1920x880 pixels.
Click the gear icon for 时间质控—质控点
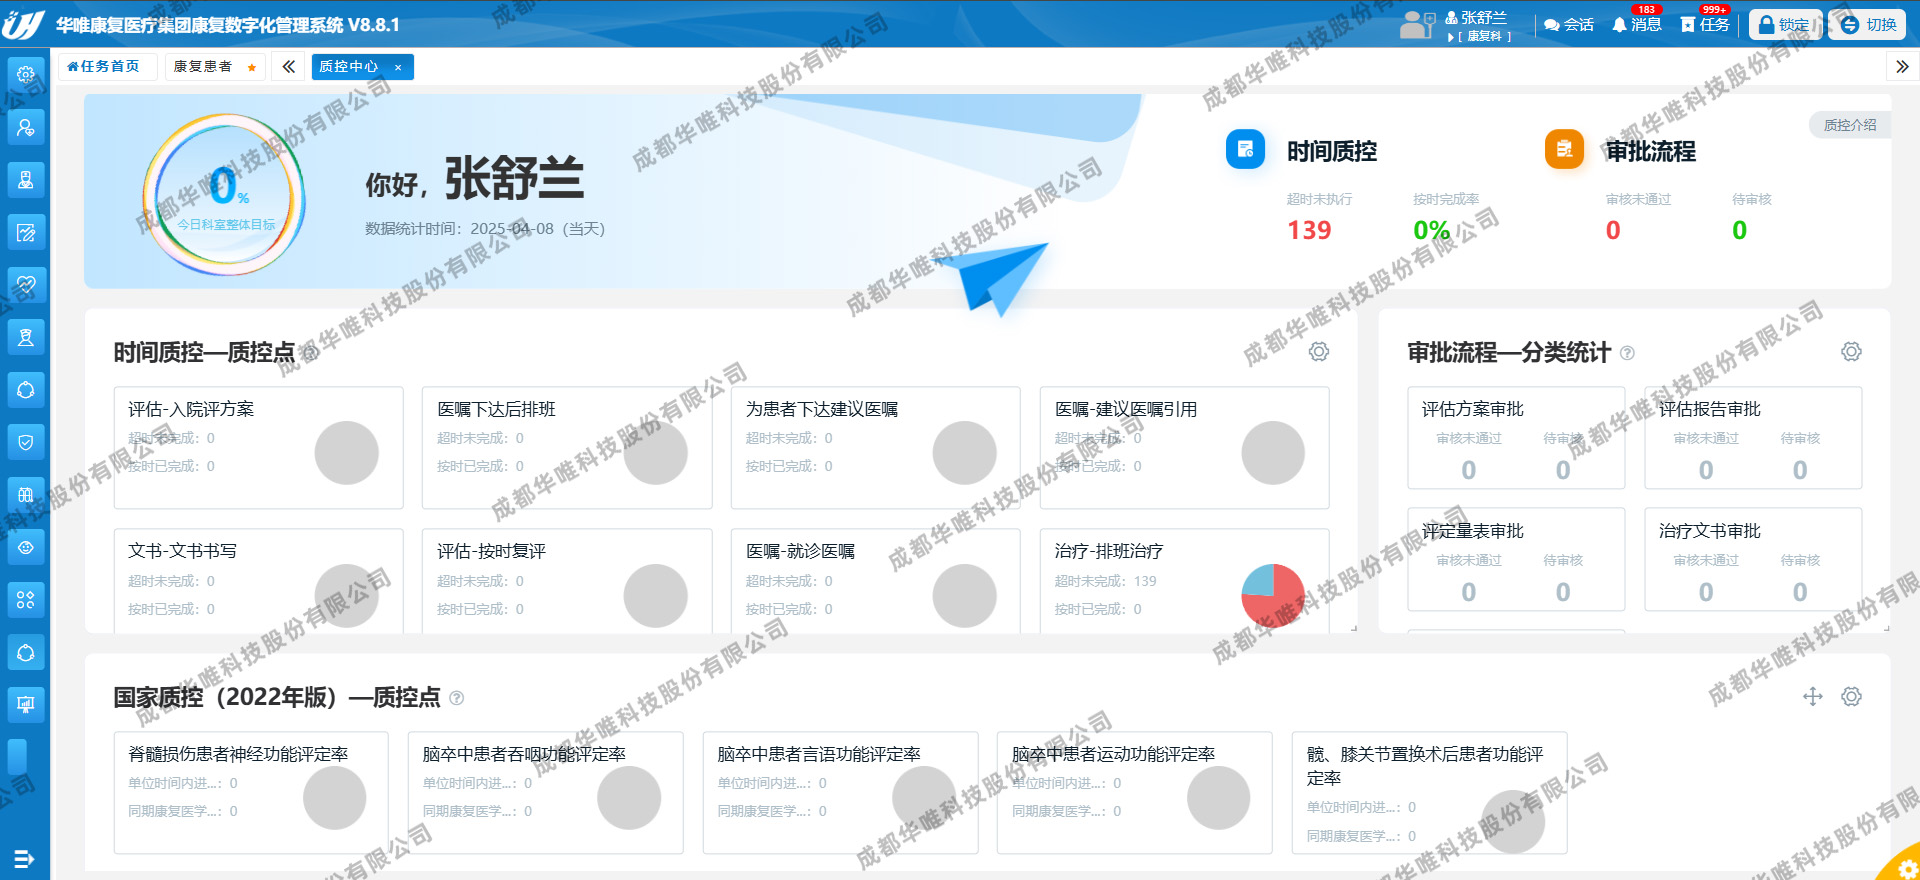(1319, 352)
